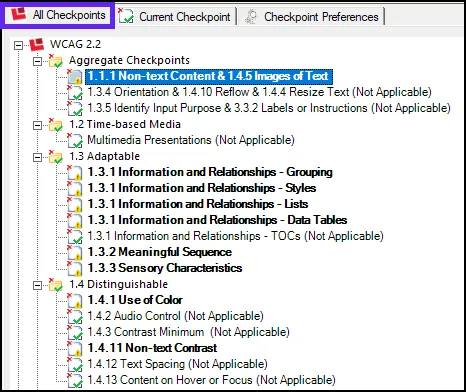Click the 1.3.4 Orientation checkmark icon
The image size is (466, 392).
point(75,92)
